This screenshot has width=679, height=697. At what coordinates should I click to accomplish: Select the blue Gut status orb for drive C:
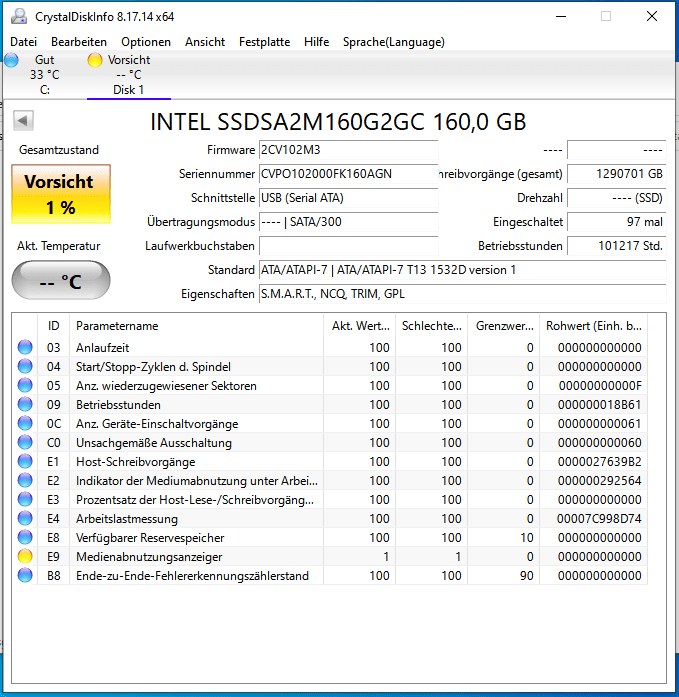pyautogui.click(x=12, y=60)
